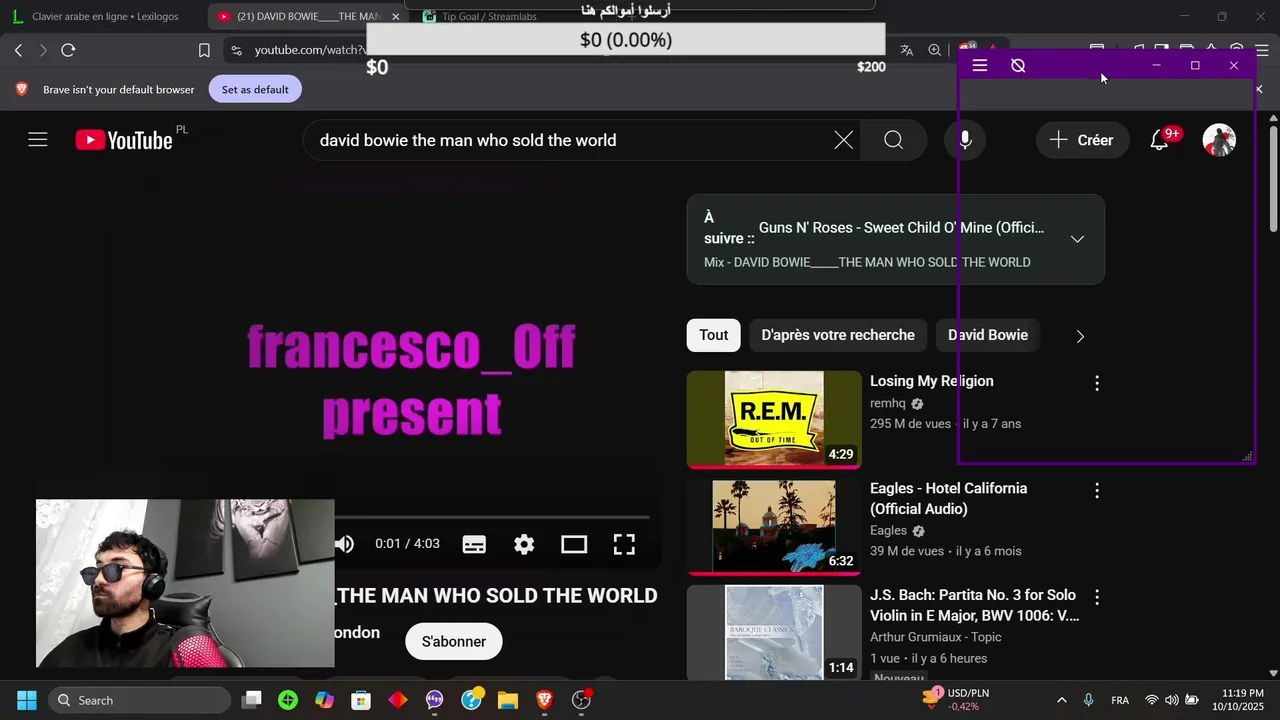The image size is (1280, 720).
Task: Switch player to theater mode
Action: tap(574, 544)
